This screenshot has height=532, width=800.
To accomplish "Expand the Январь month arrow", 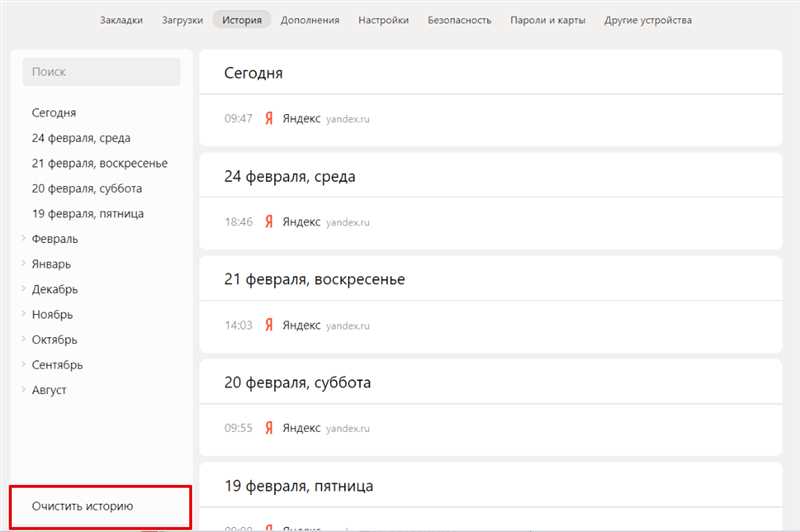I will 23,263.
